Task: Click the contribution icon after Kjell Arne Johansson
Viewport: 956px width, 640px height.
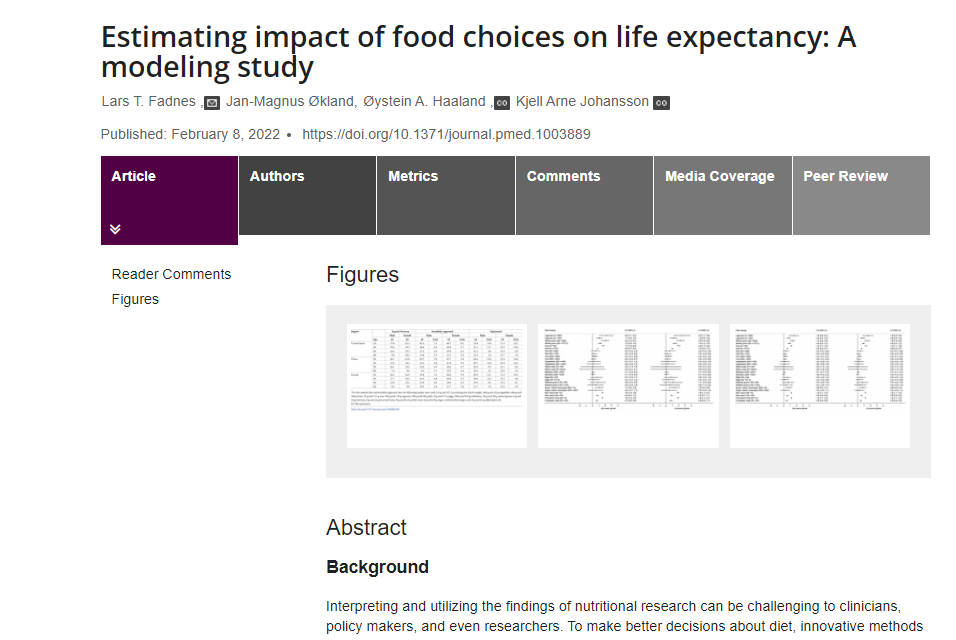Action: [662, 103]
